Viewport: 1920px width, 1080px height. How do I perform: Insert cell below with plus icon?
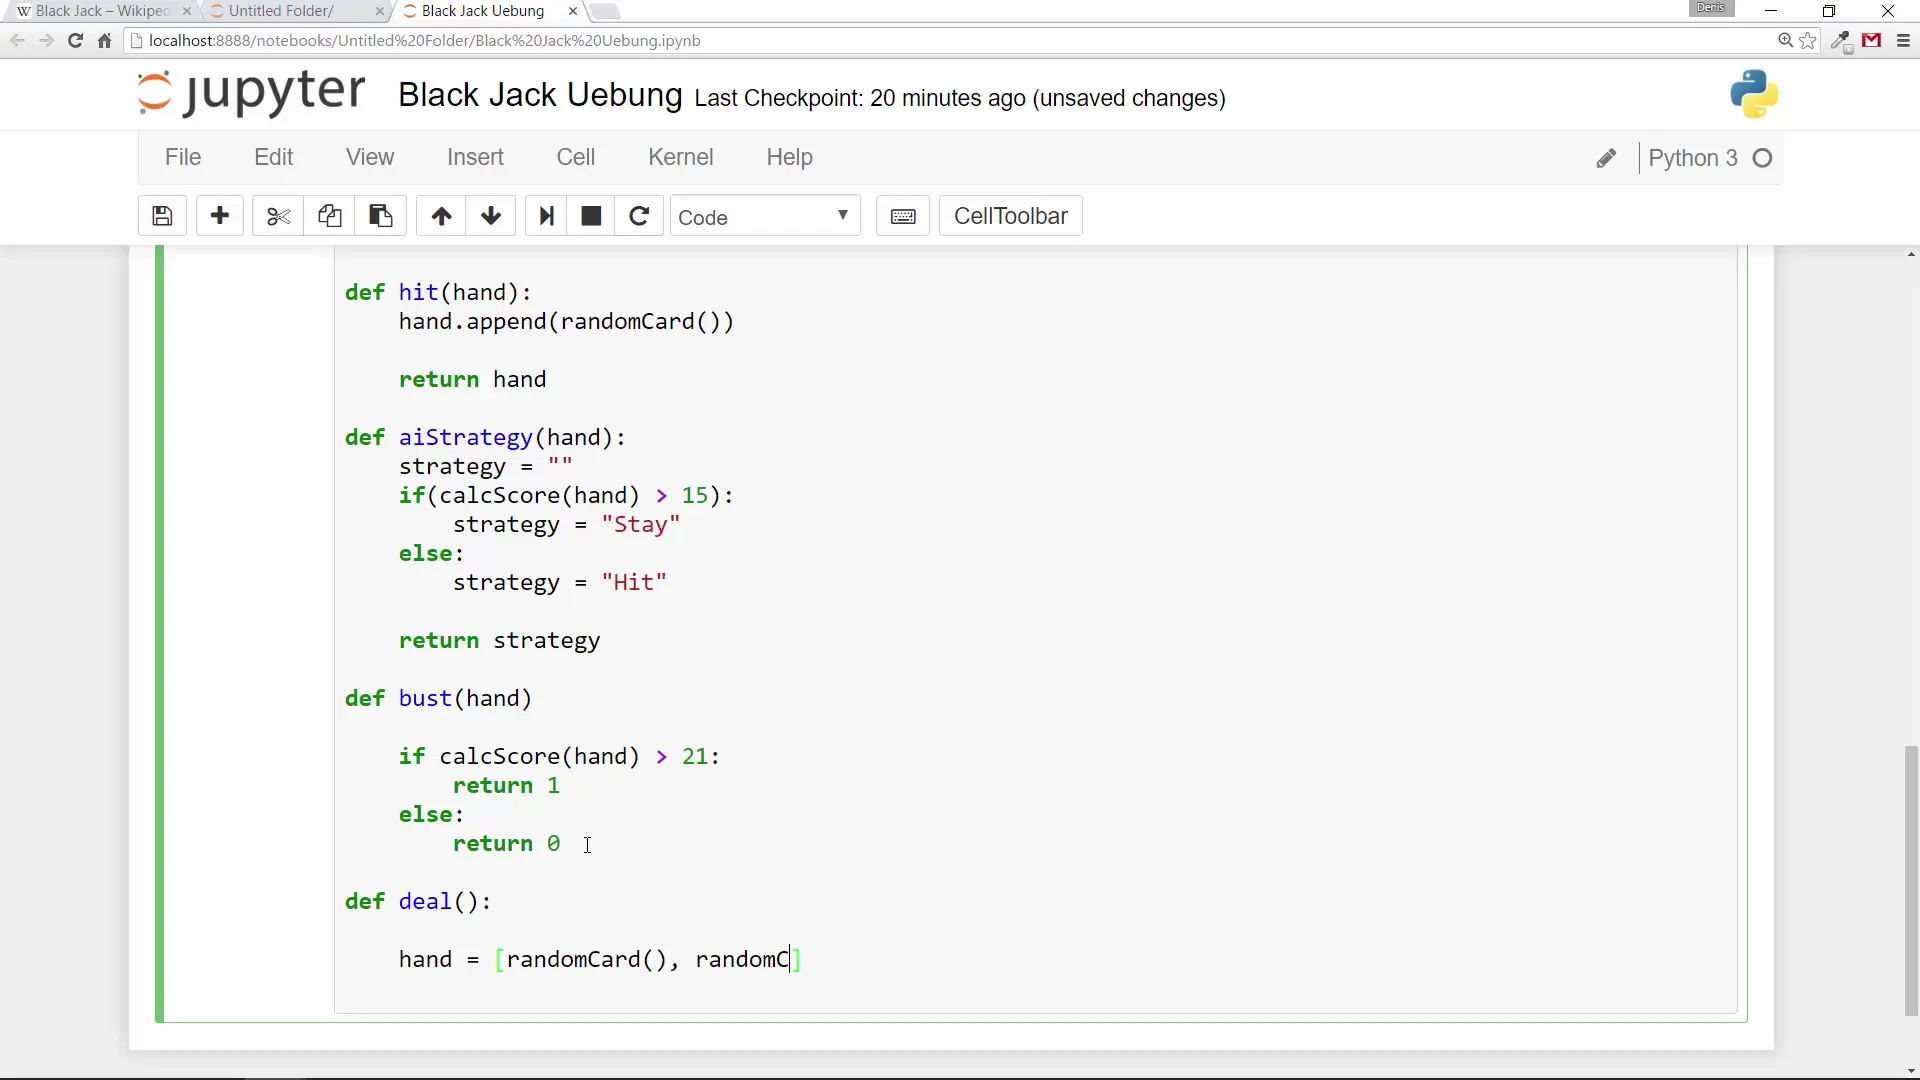(x=220, y=216)
